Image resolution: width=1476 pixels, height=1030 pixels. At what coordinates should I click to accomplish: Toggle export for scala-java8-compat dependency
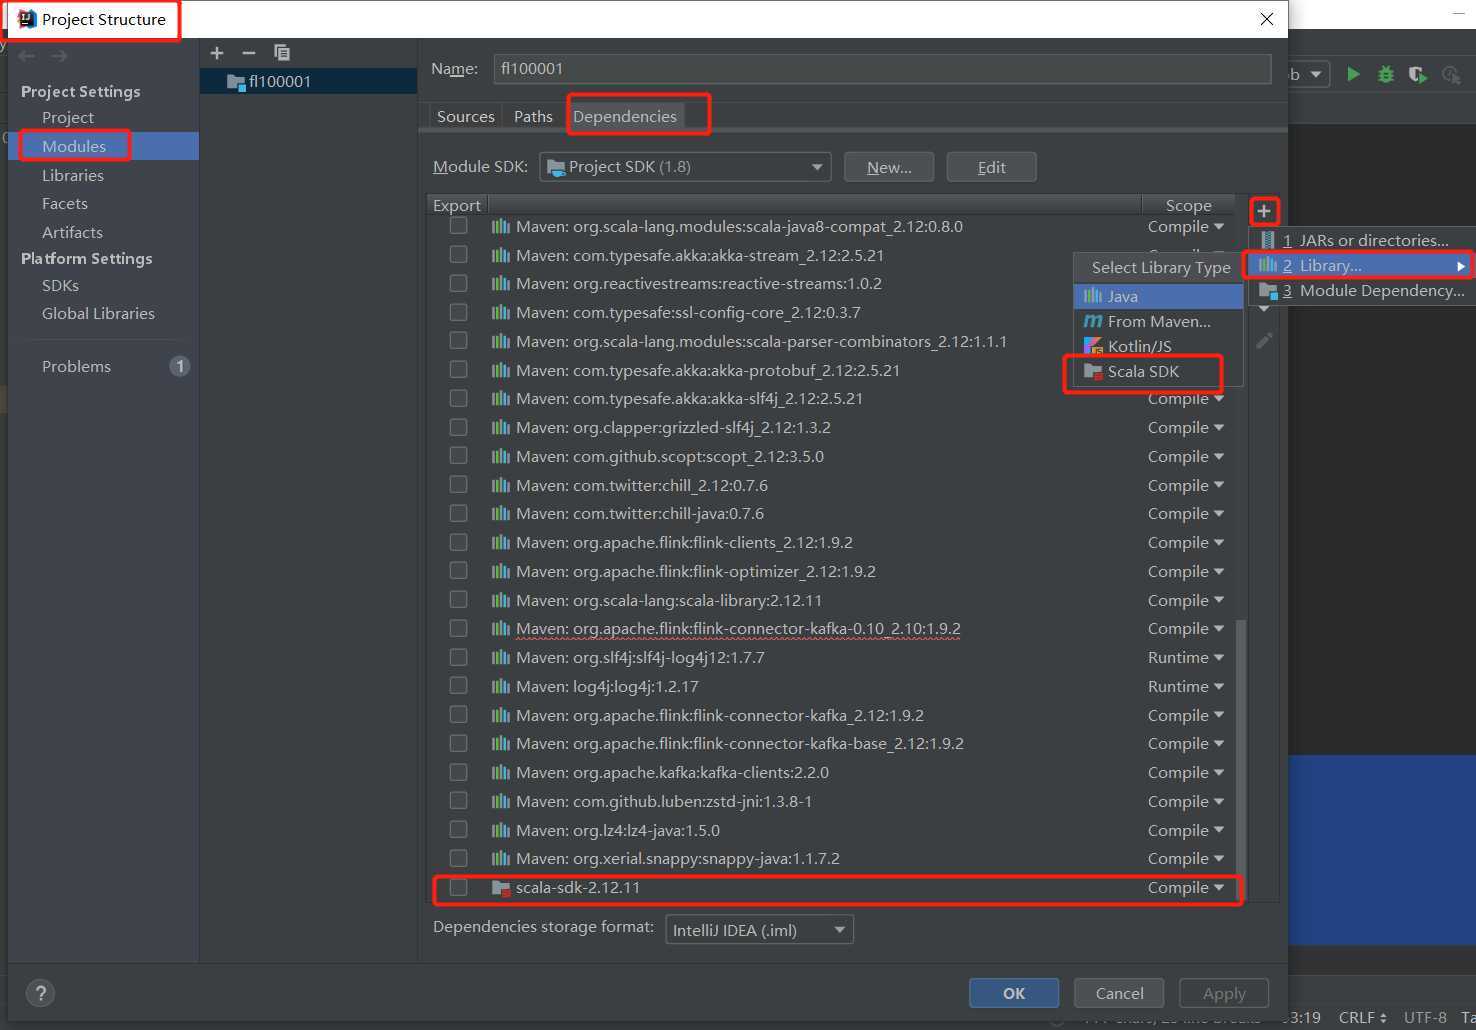(458, 226)
